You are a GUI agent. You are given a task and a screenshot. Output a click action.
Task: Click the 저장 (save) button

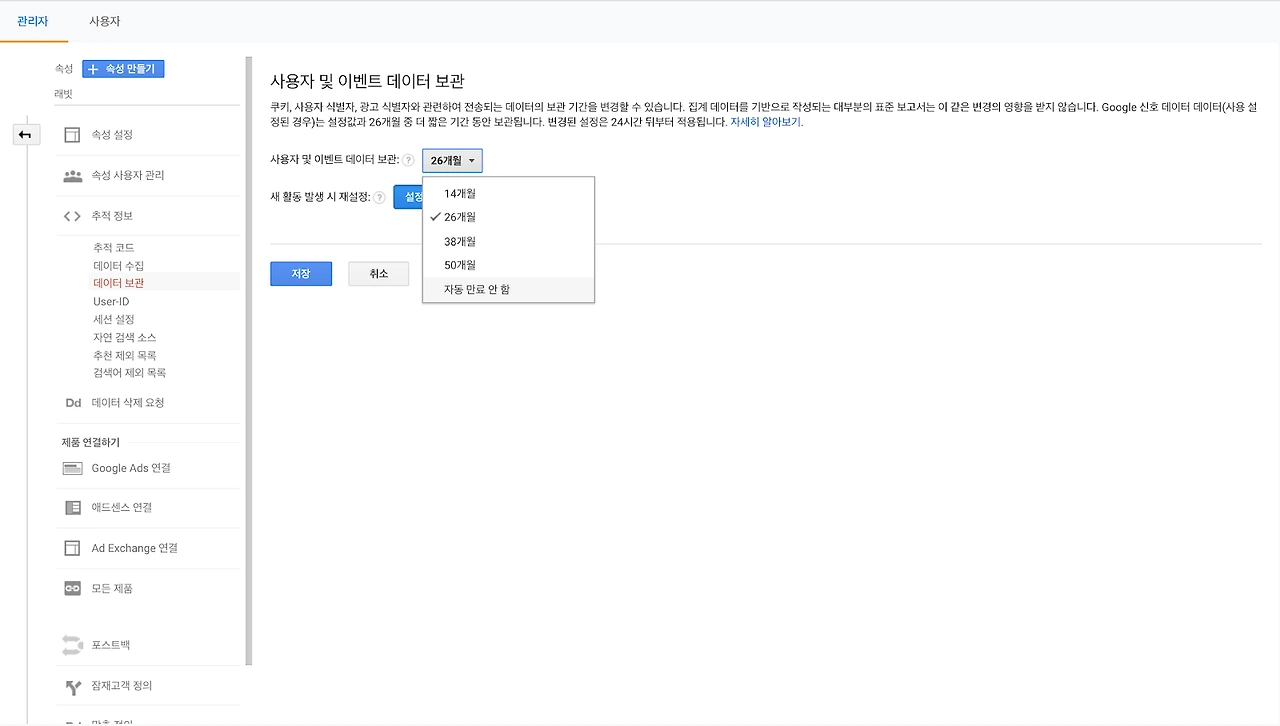[301, 273]
